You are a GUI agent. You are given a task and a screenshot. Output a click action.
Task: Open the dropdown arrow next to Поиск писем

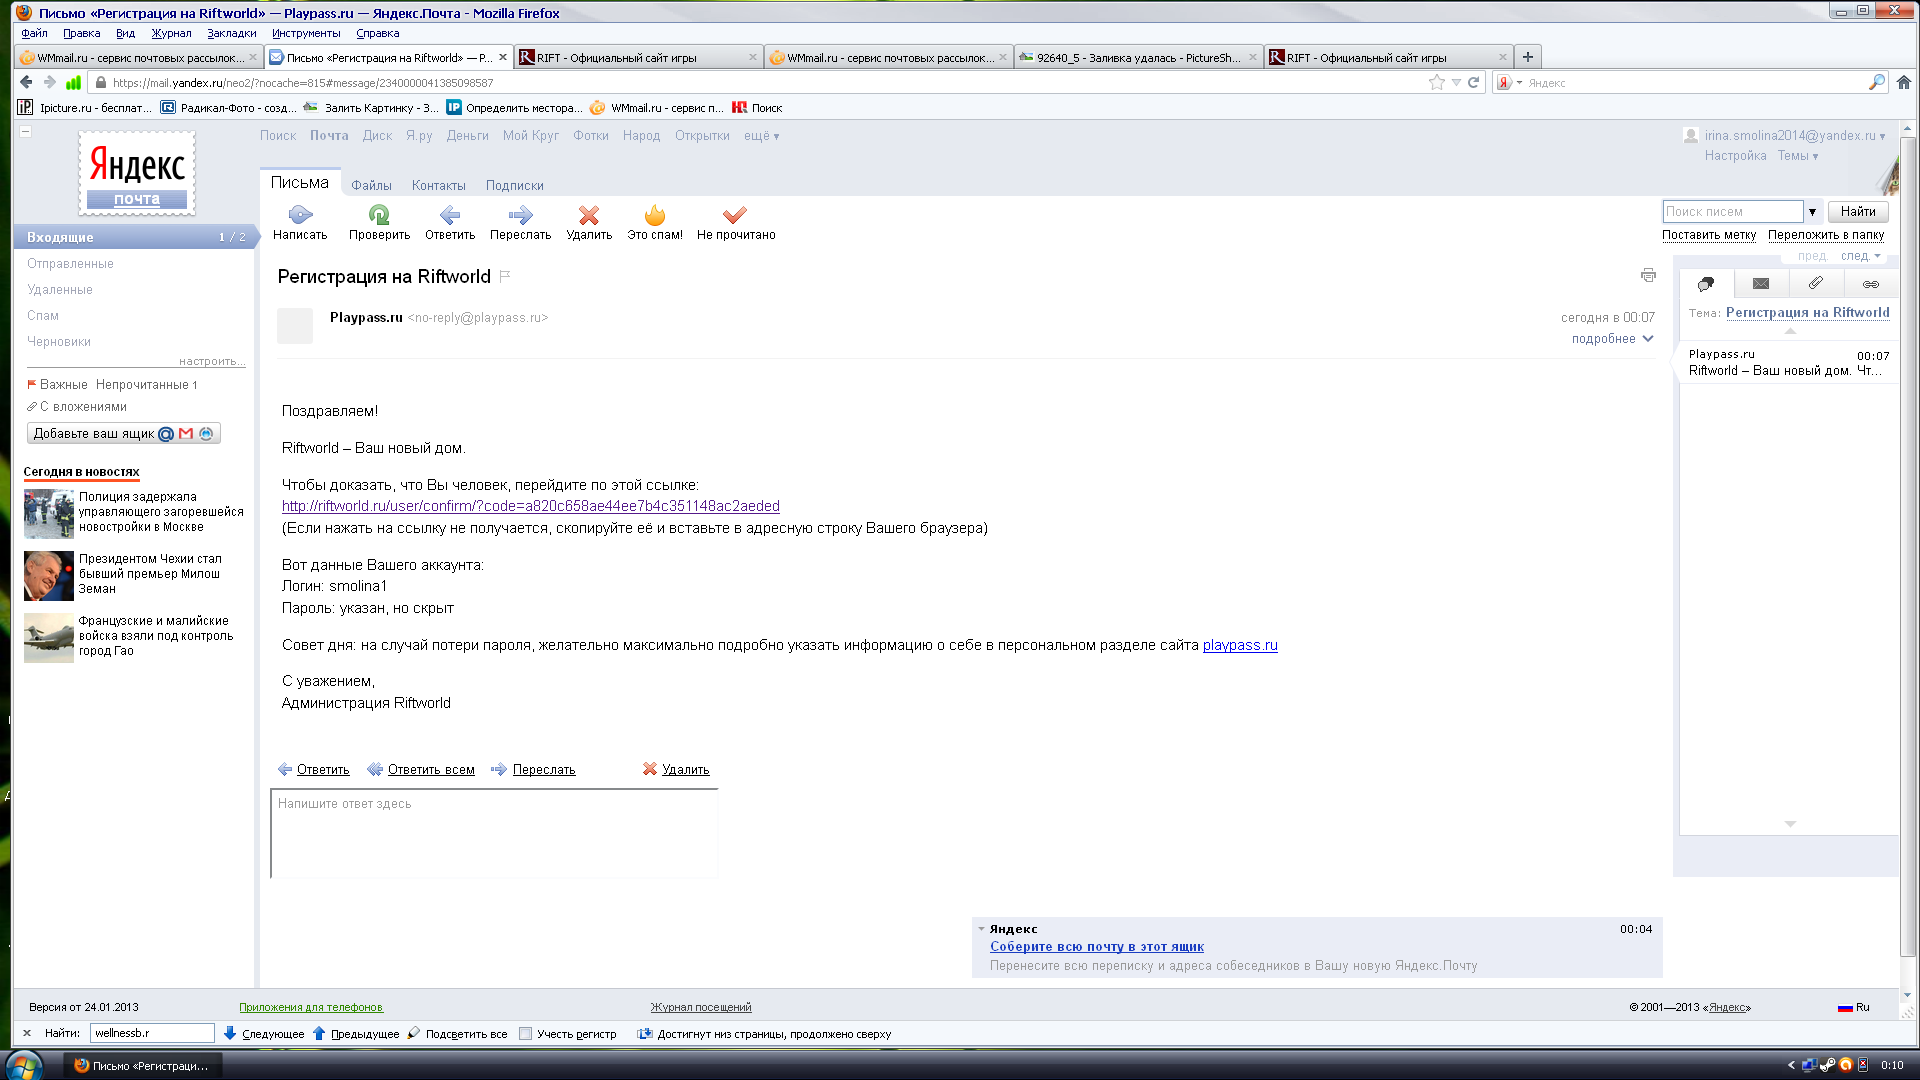point(1812,211)
